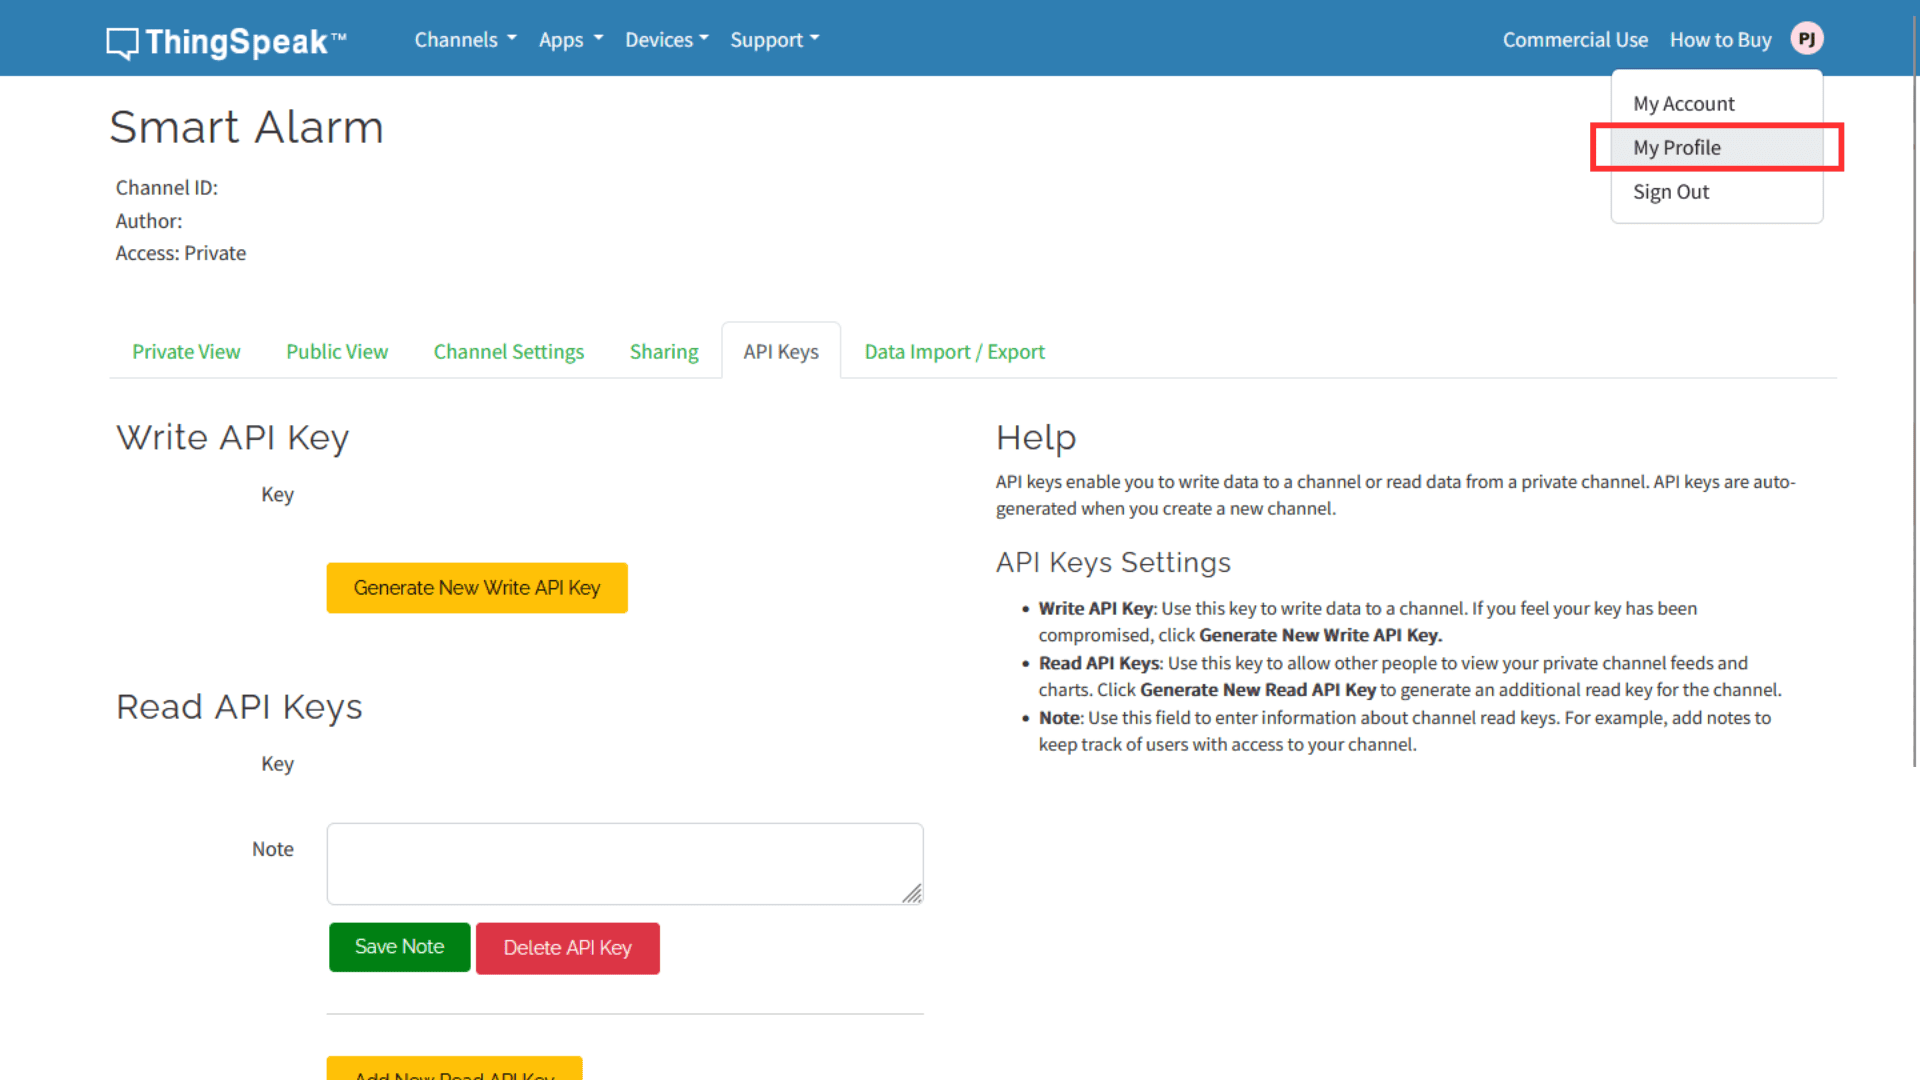The height and width of the screenshot is (1080, 1920).
Task: Open the How to Buy link
Action: pos(1720,40)
